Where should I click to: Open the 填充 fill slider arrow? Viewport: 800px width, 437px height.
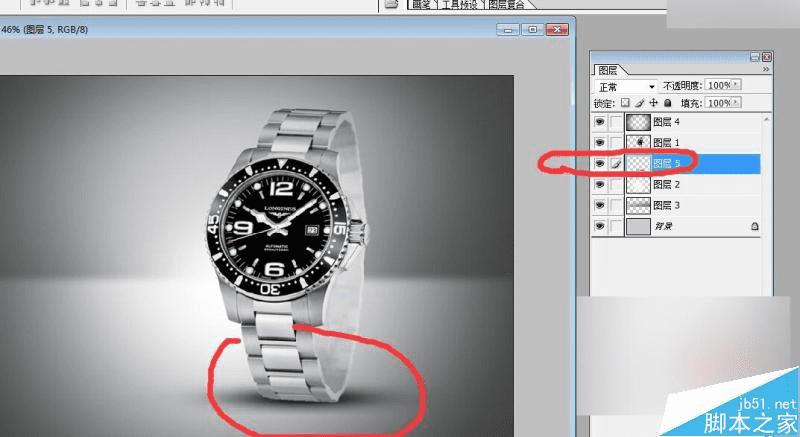(737, 102)
